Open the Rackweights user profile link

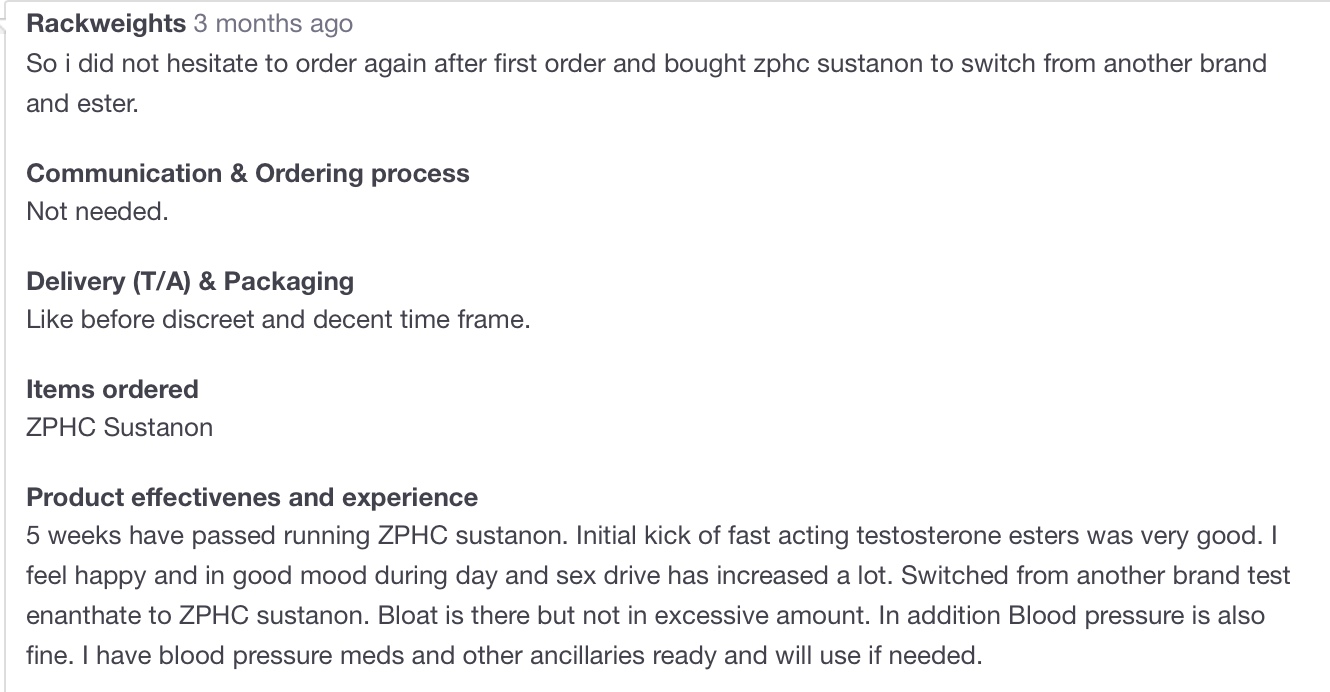point(106,23)
